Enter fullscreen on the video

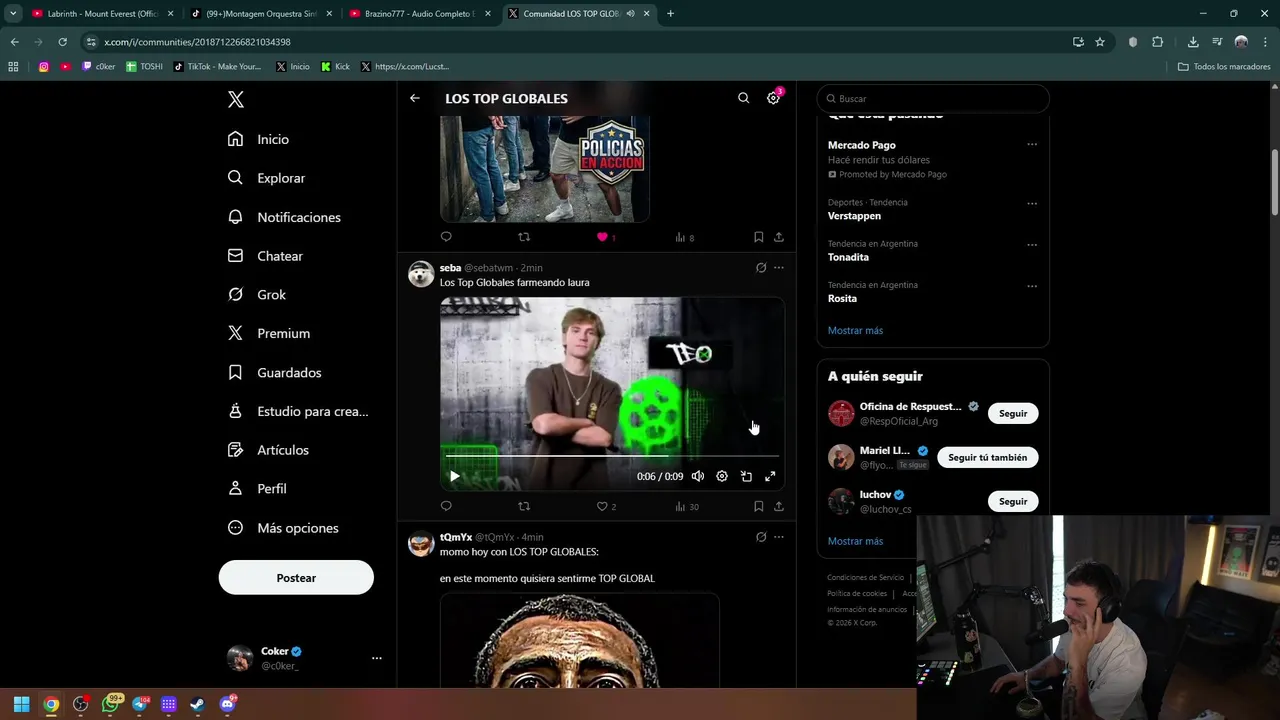[770, 476]
